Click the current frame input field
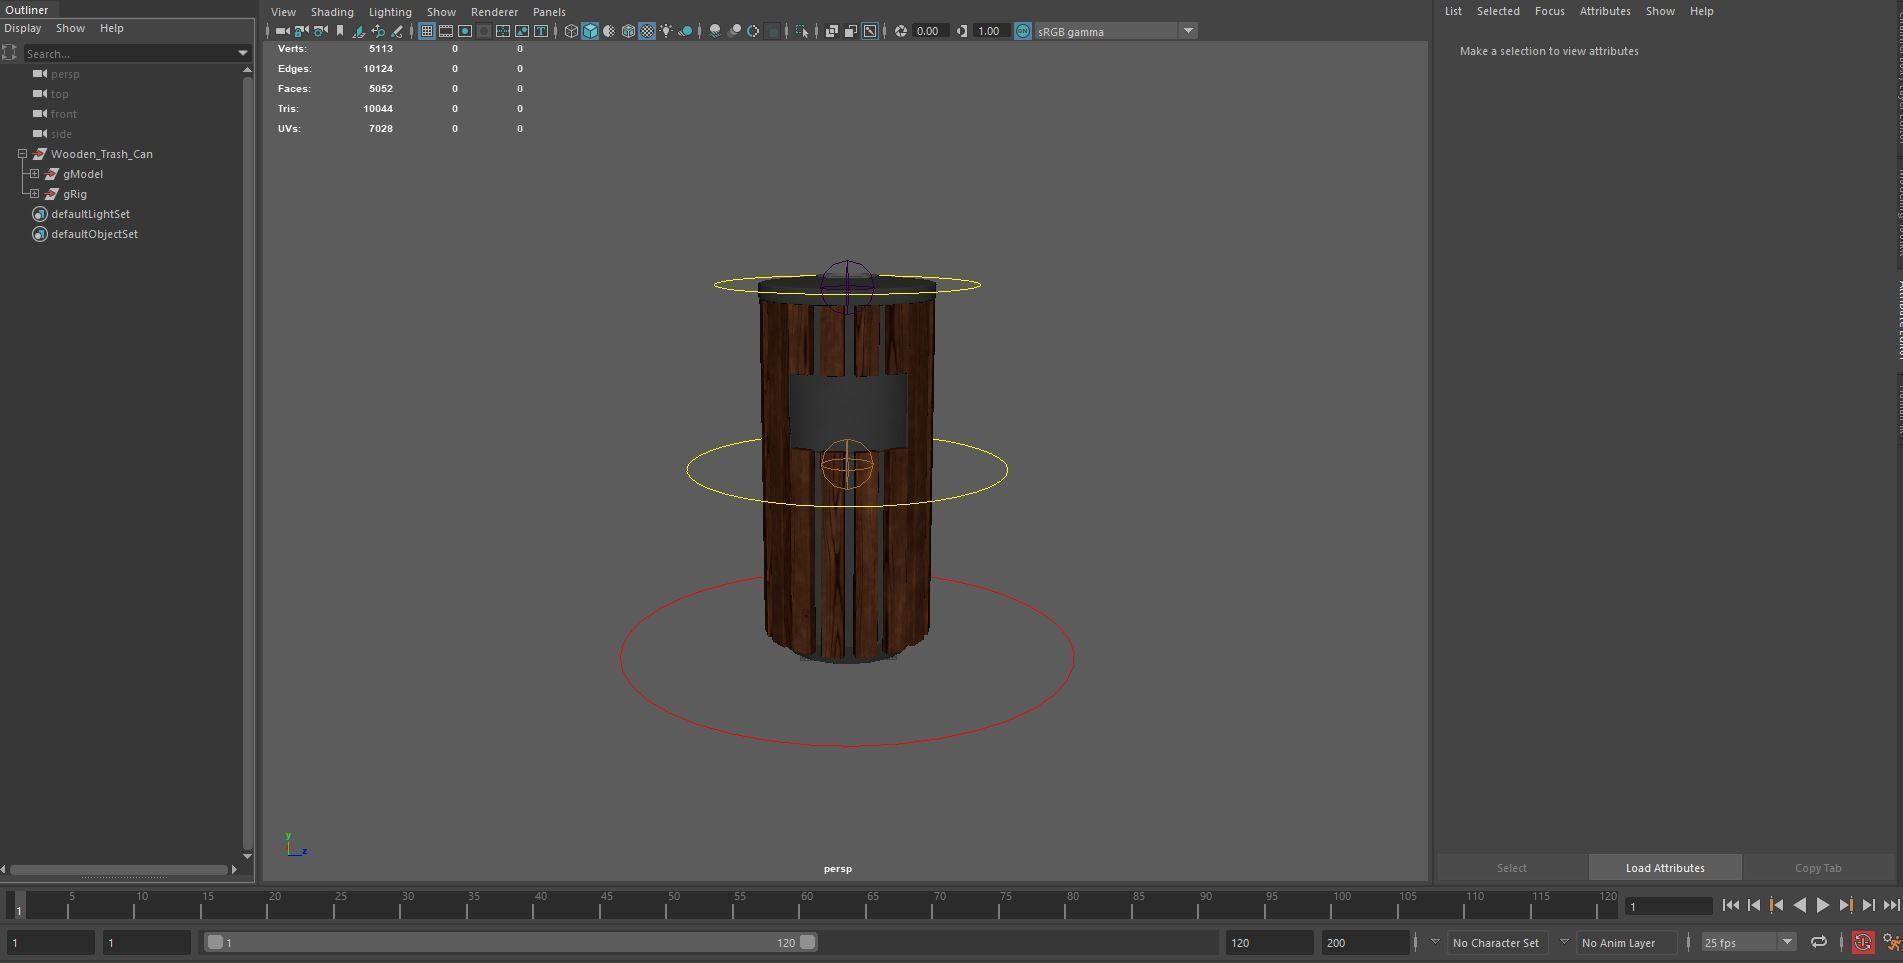This screenshot has height=963, width=1903. tap(1668, 906)
